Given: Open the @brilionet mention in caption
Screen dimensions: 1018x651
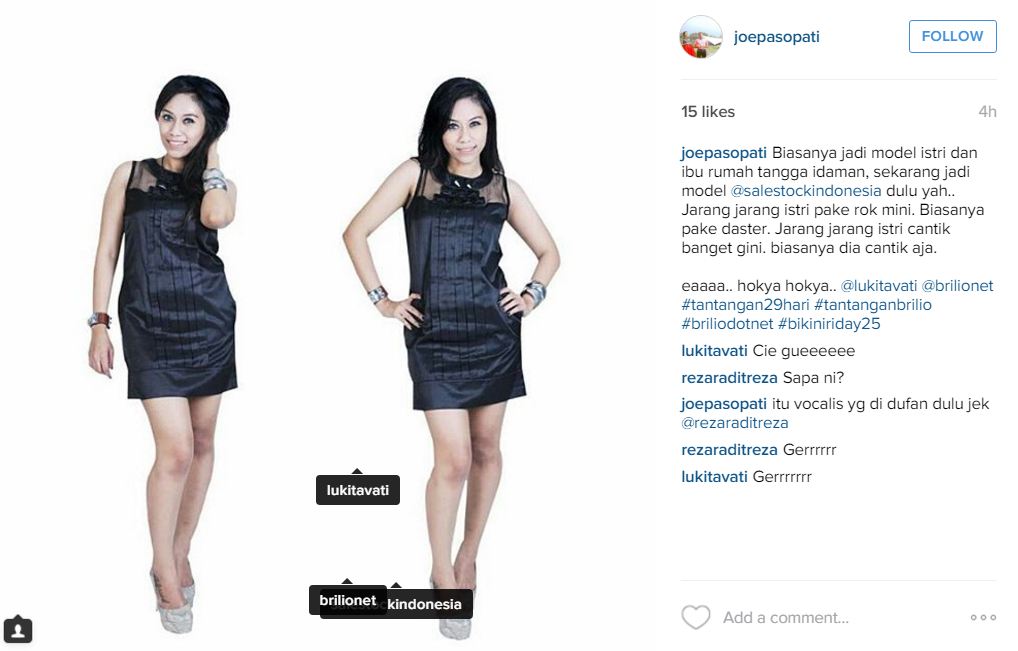Looking at the screenshot, I should point(958,286).
